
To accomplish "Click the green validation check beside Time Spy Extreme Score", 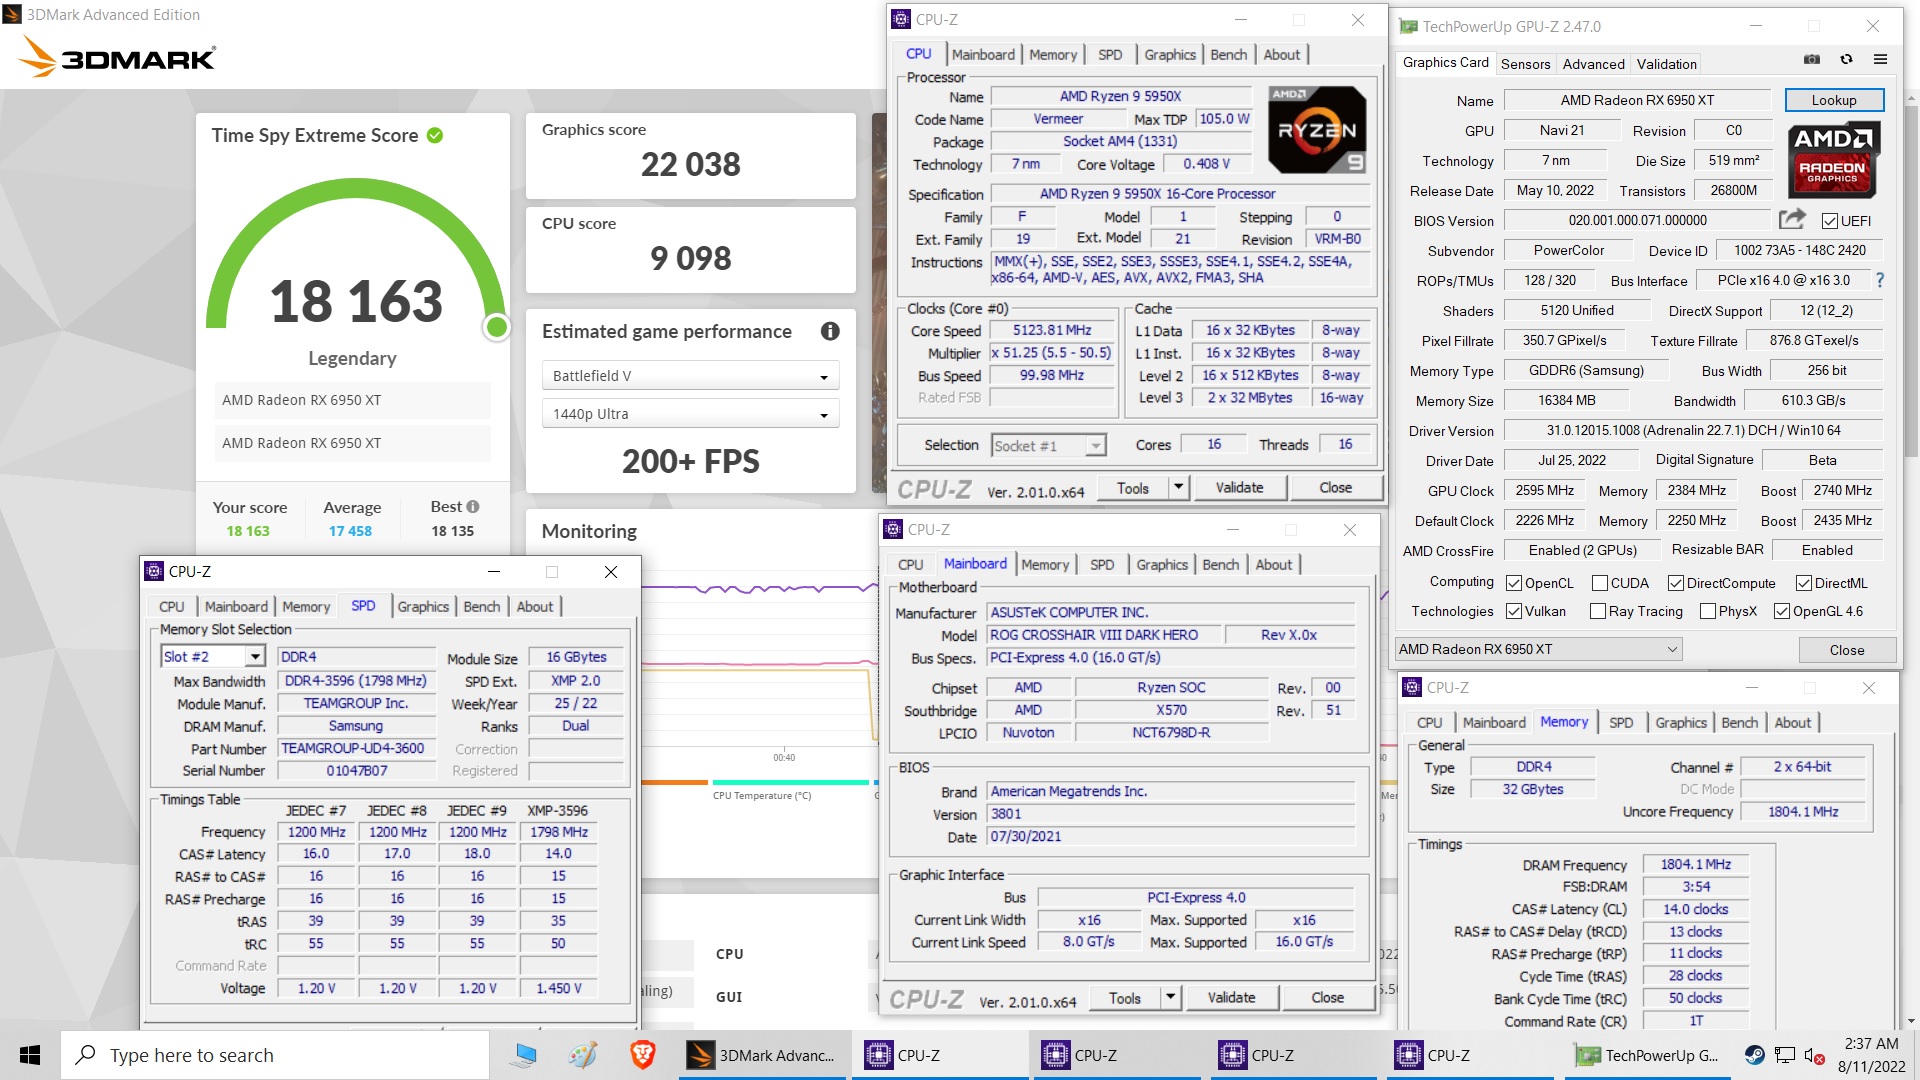I will (435, 135).
